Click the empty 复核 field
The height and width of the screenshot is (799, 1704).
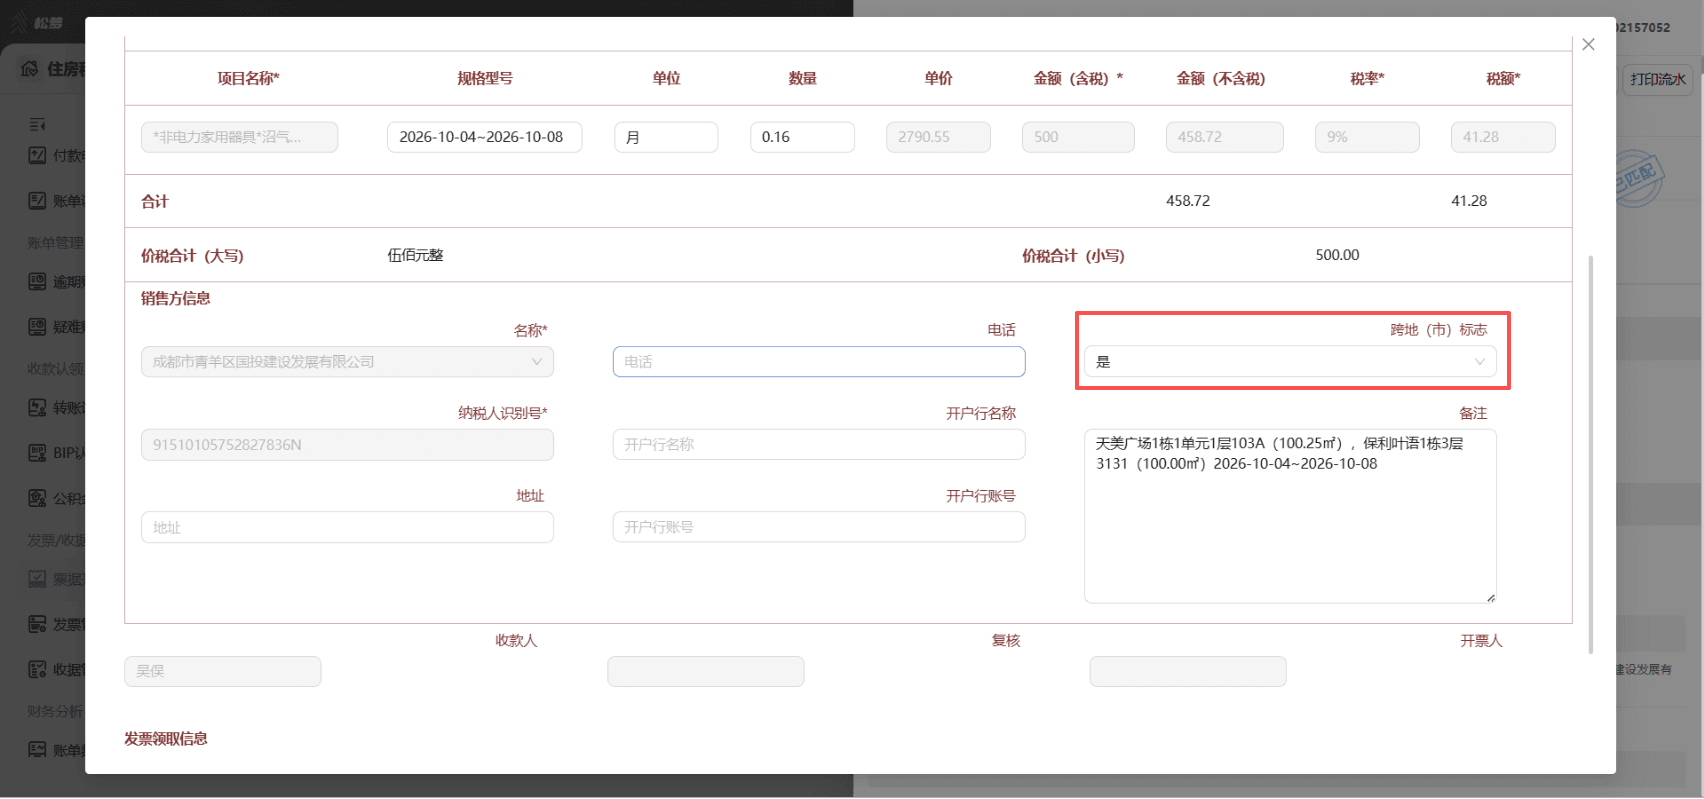point(706,671)
